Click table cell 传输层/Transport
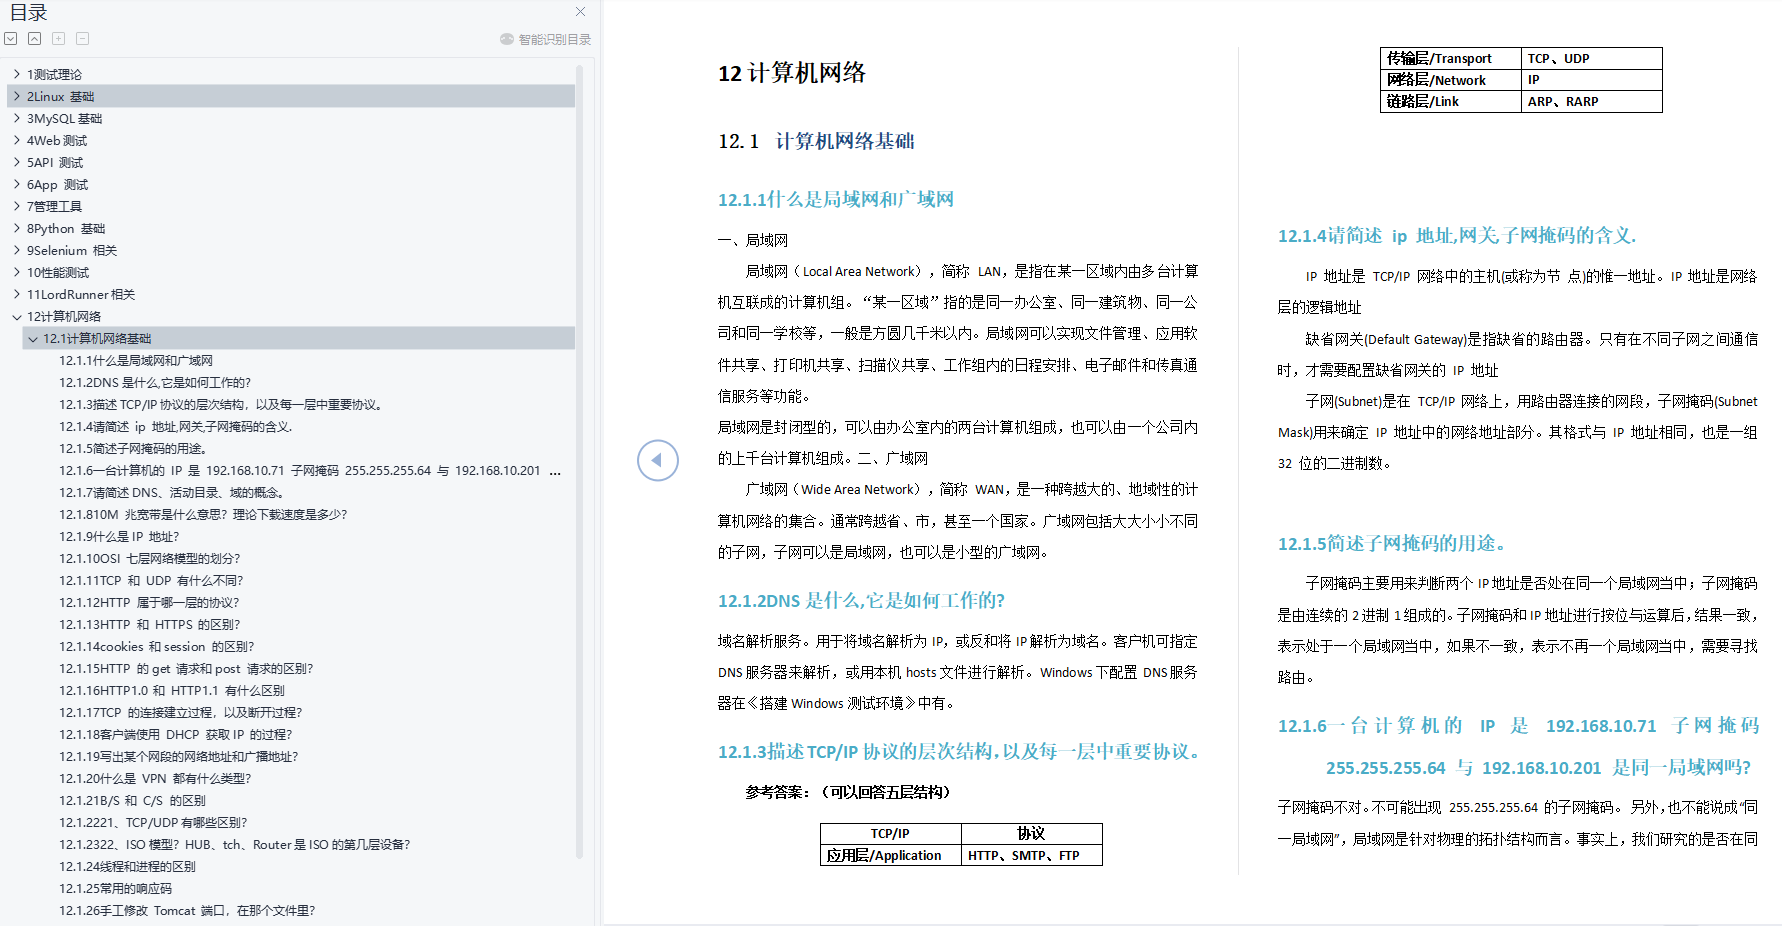 [x=1450, y=58]
